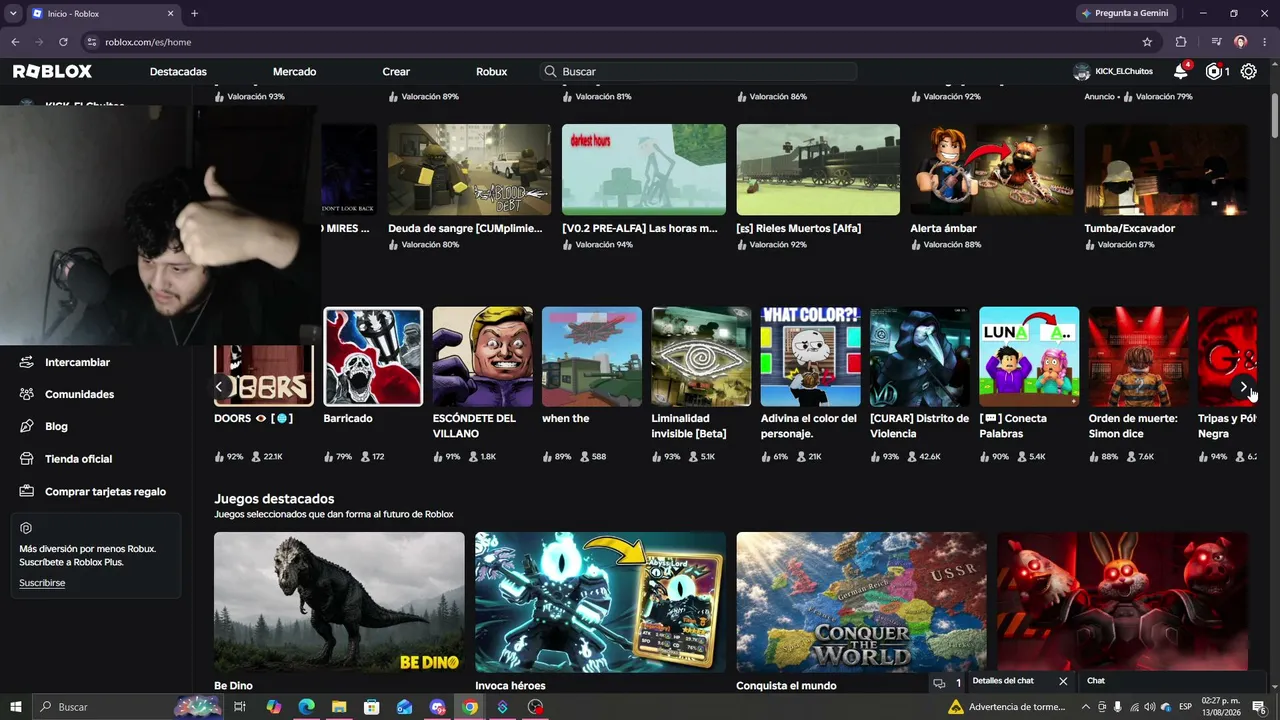This screenshot has height=720, width=1280.
Task: Click the Comunidades sidebar icon
Action: click(x=26, y=394)
